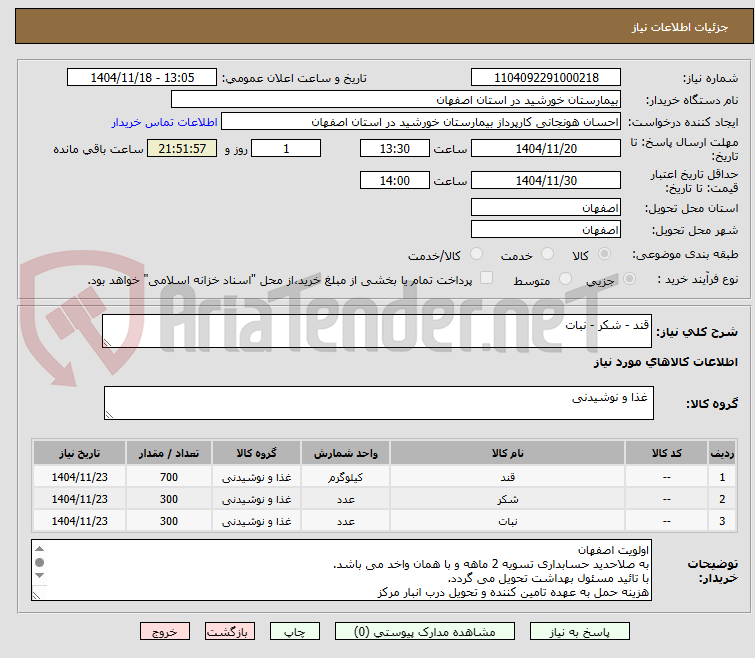Click the بازگشت back button

click(x=230, y=632)
